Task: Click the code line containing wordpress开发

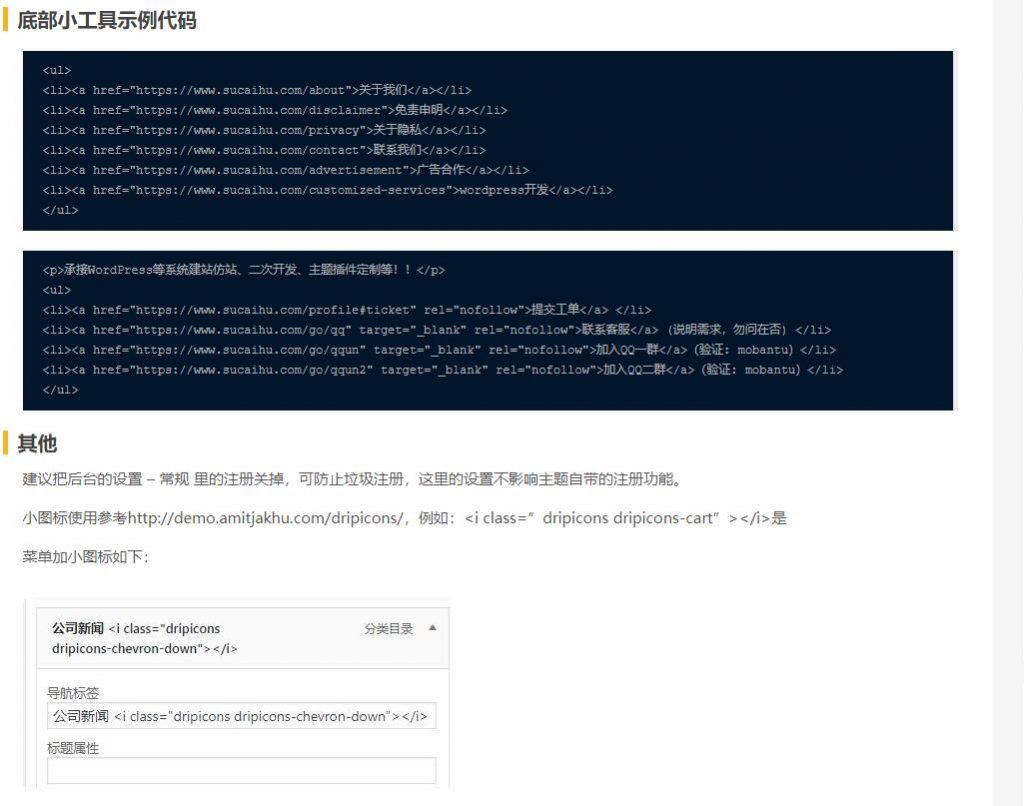Action: (328, 190)
